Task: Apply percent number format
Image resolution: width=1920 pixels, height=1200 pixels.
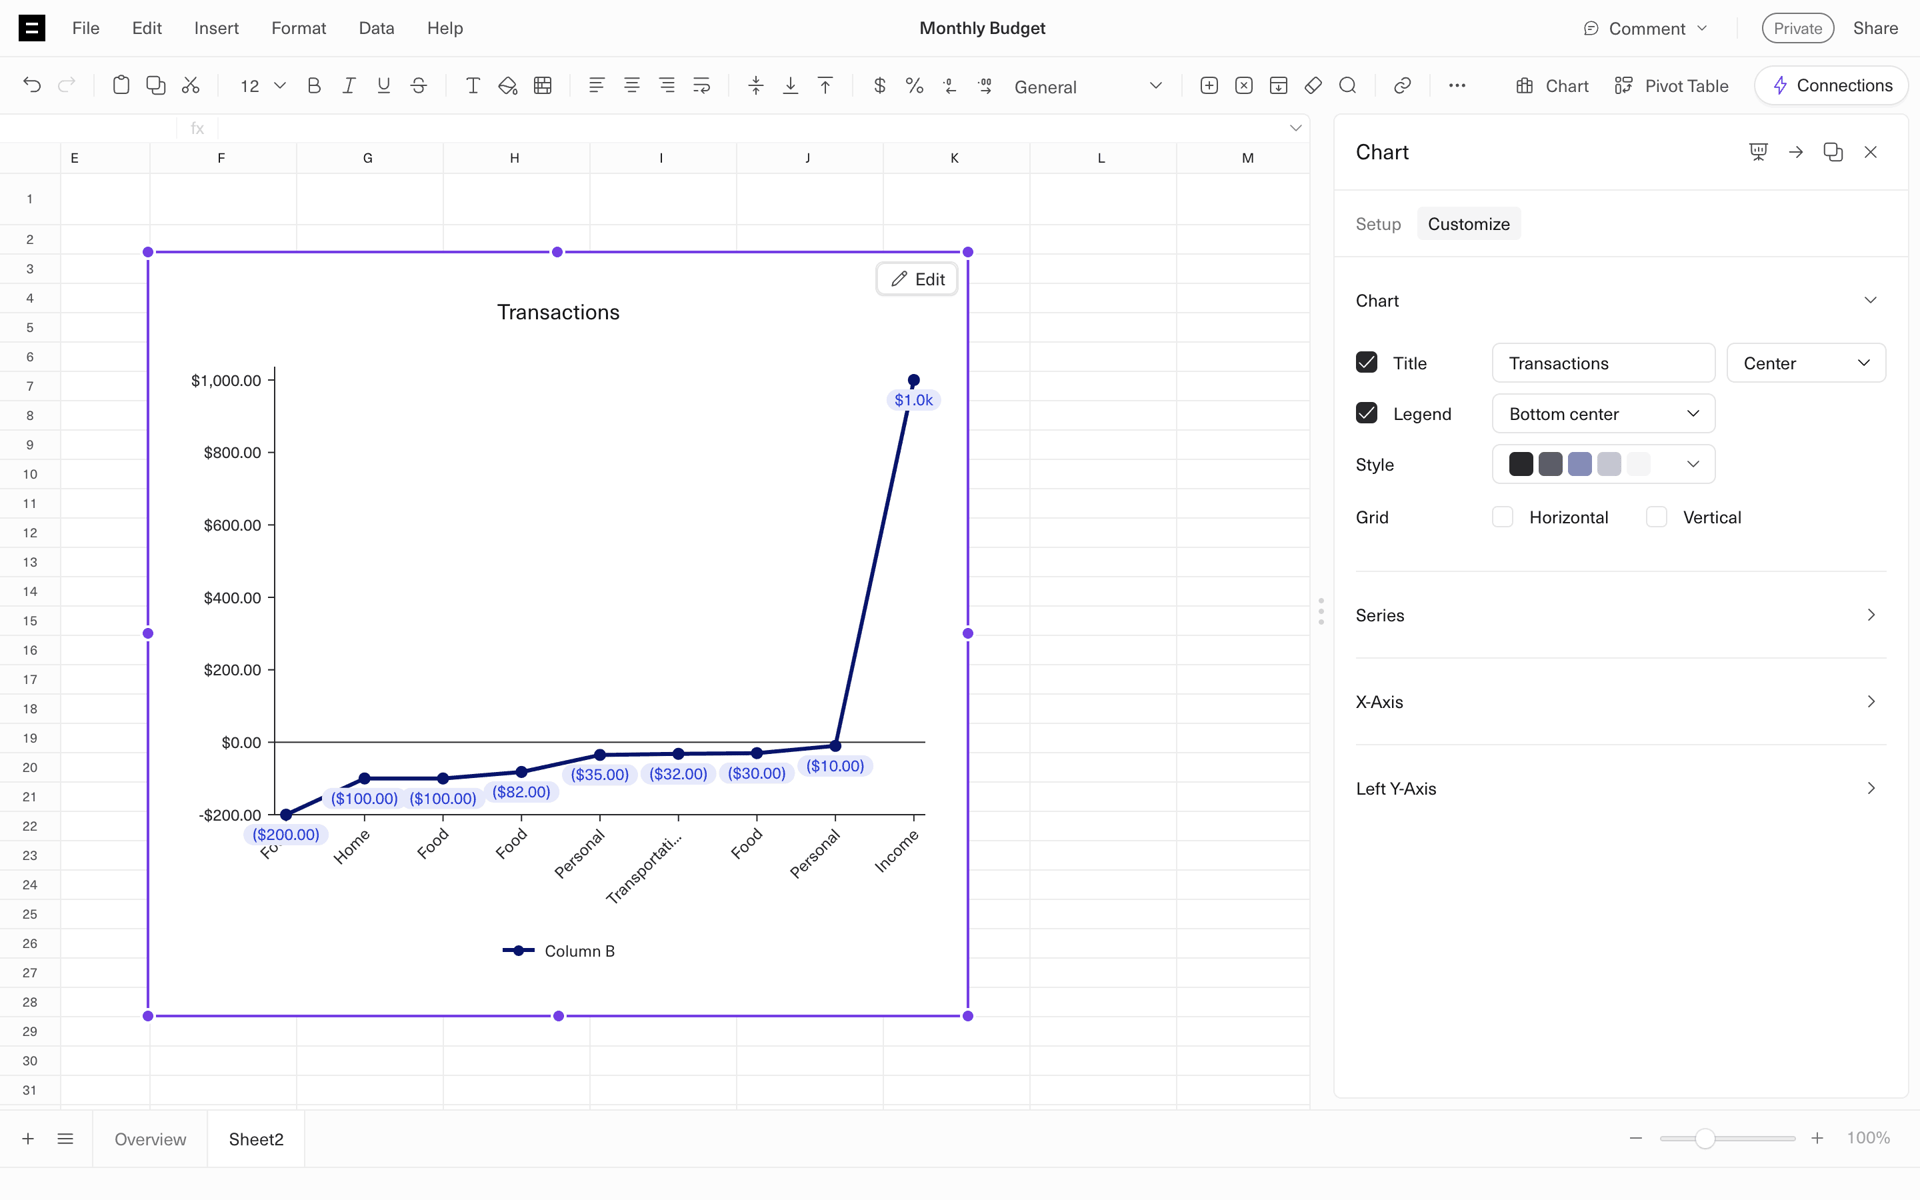Action: tap(915, 86)
